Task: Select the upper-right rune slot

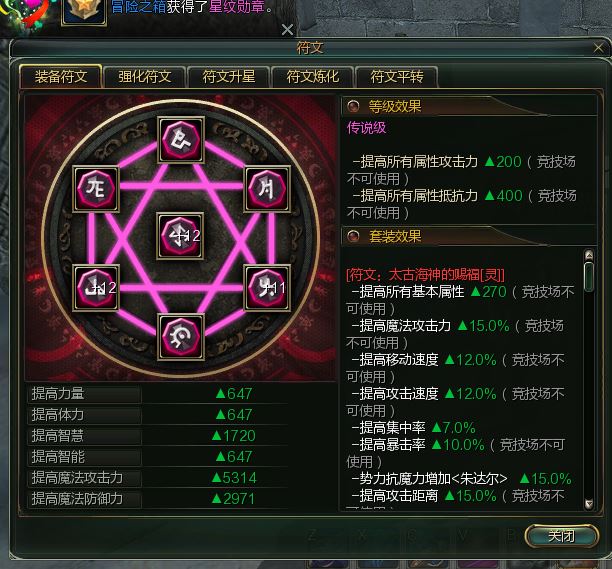Action: click(267, 189)
